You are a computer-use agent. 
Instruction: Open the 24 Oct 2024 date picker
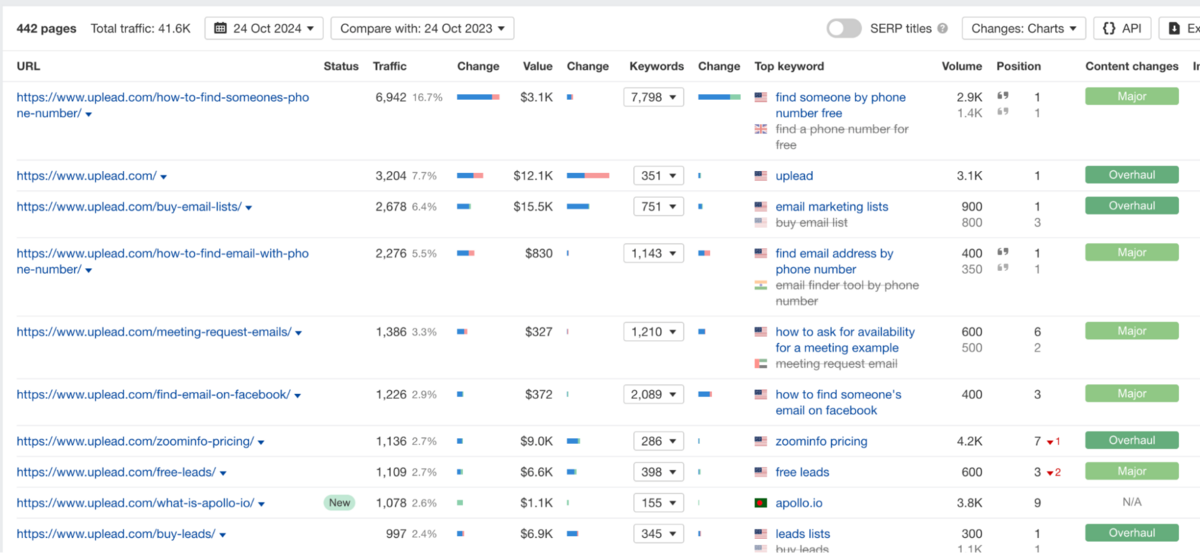coord(264,29)
